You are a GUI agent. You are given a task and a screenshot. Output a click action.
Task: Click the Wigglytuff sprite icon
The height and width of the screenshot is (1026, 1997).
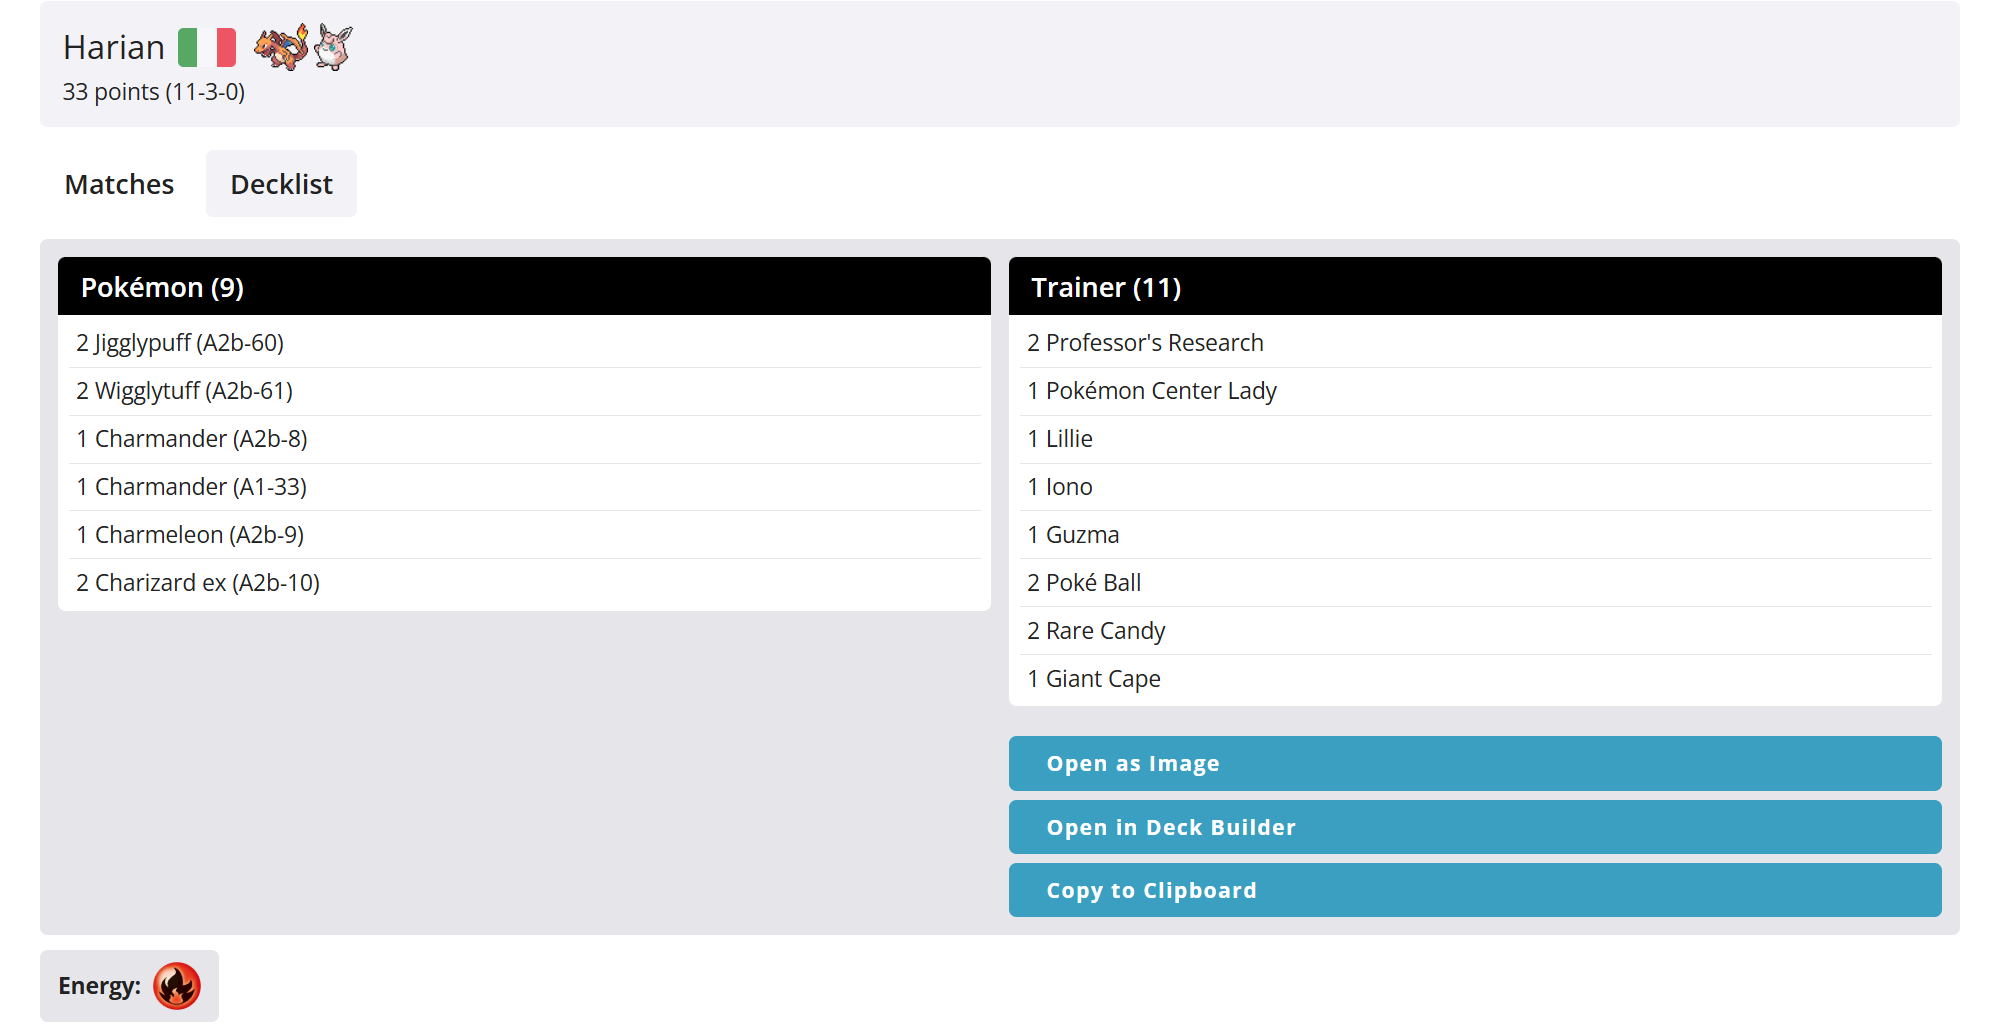pyautogui.click(x=333, y=47)
